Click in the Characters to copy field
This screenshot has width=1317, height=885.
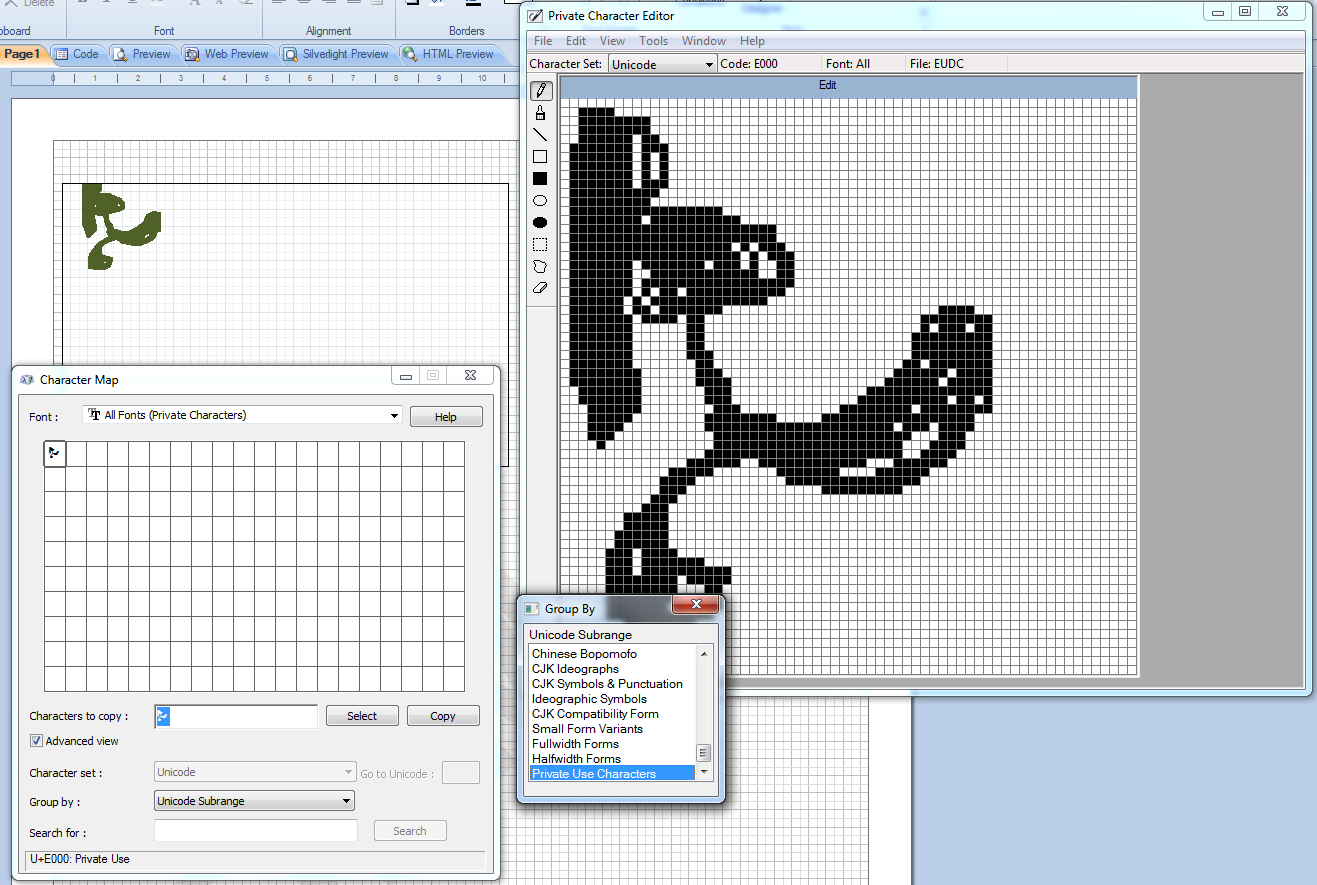pos(236,716)
